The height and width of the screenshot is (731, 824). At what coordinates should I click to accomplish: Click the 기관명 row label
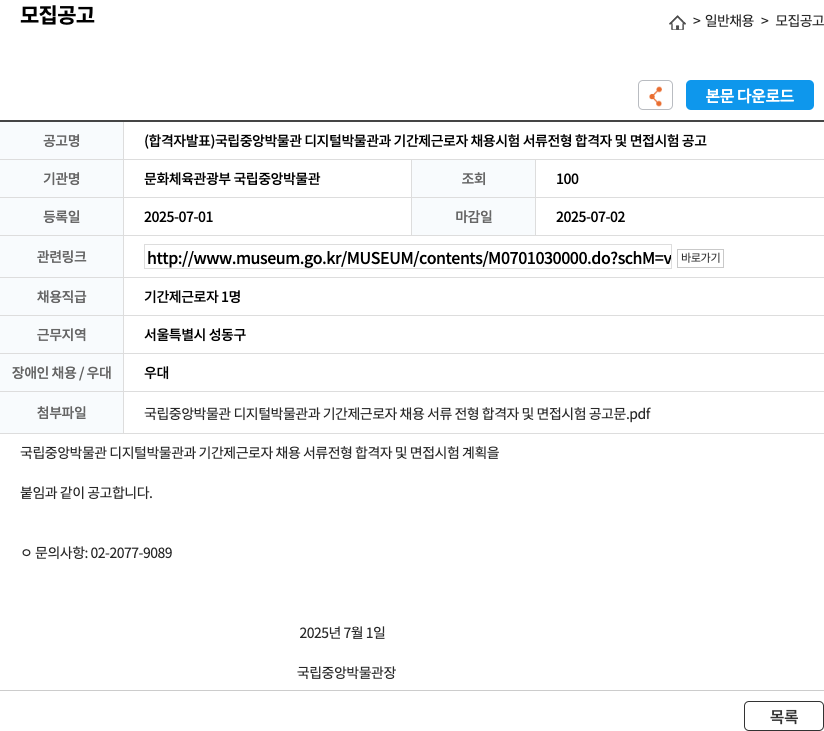[x=61, y=179]
